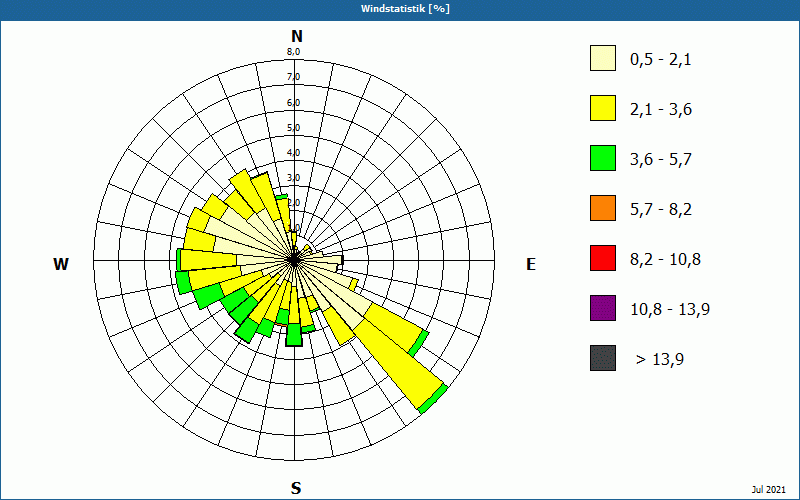Click the '4,0' radial axis label
800x500 pixels.
coord(293,153)
